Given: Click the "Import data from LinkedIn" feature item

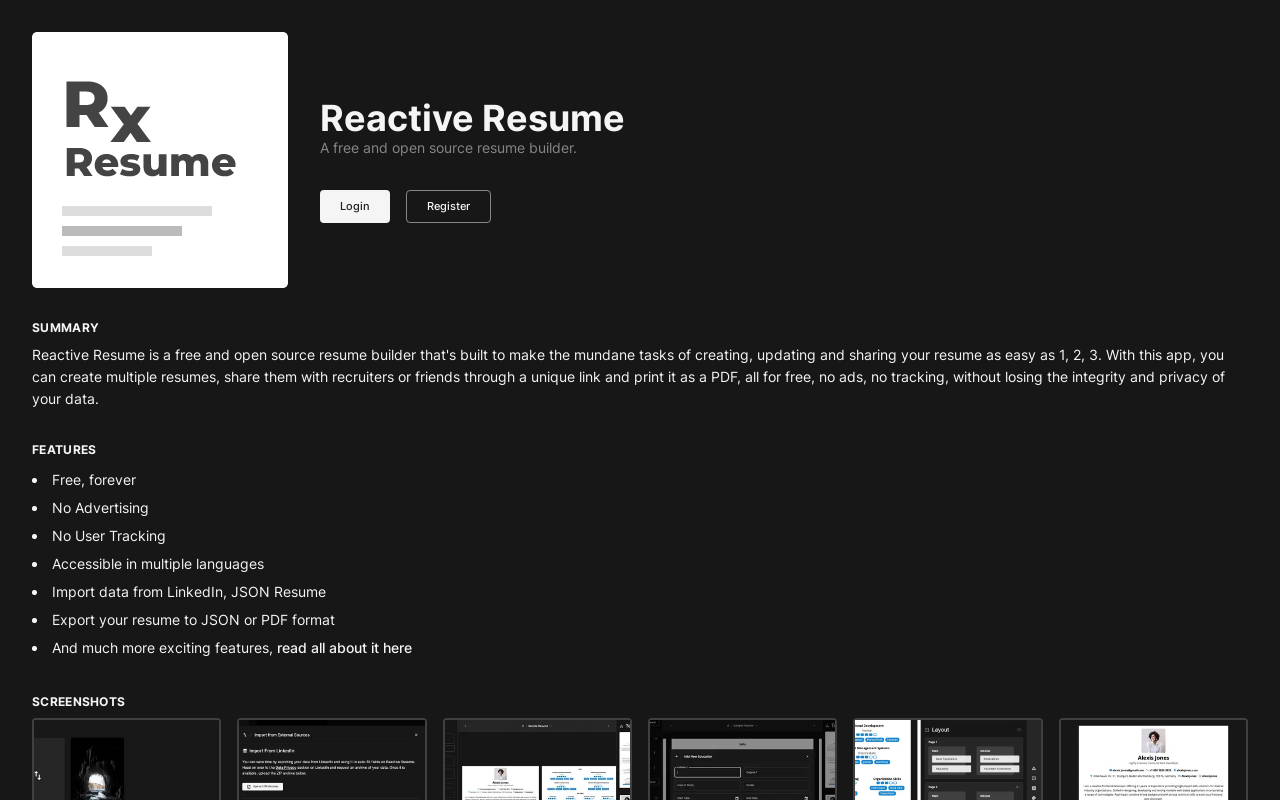Looking at the screenshot, I should pyautogui.click(x=189, y=592).
